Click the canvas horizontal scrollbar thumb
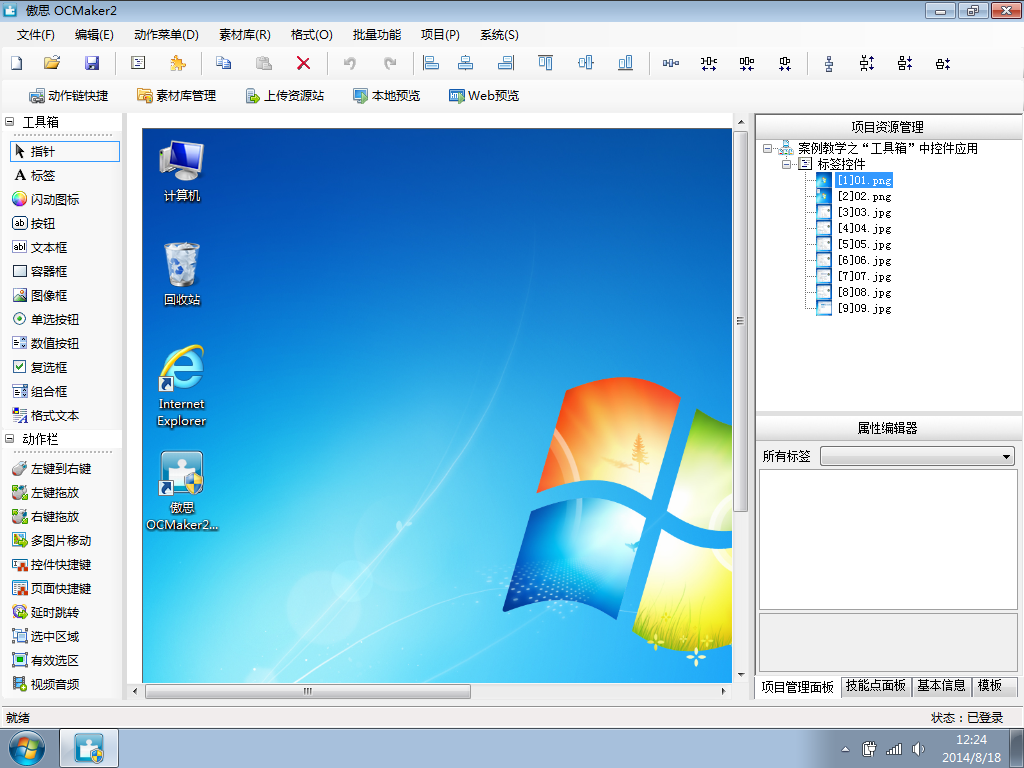Viewport: 1024px width, 768px height. (308, 691)
